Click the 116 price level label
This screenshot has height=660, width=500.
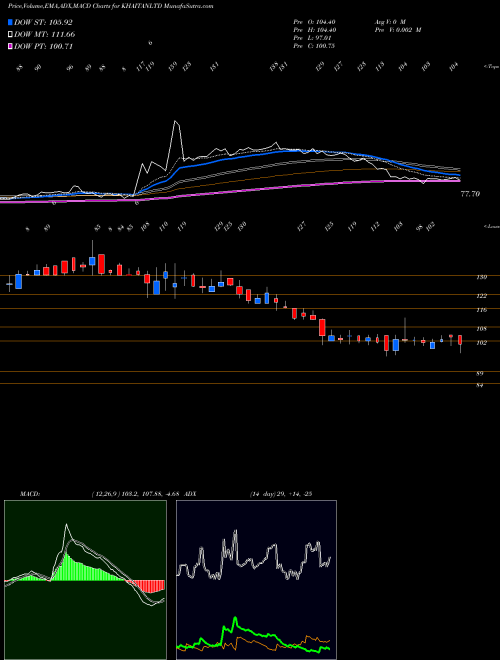481,310
